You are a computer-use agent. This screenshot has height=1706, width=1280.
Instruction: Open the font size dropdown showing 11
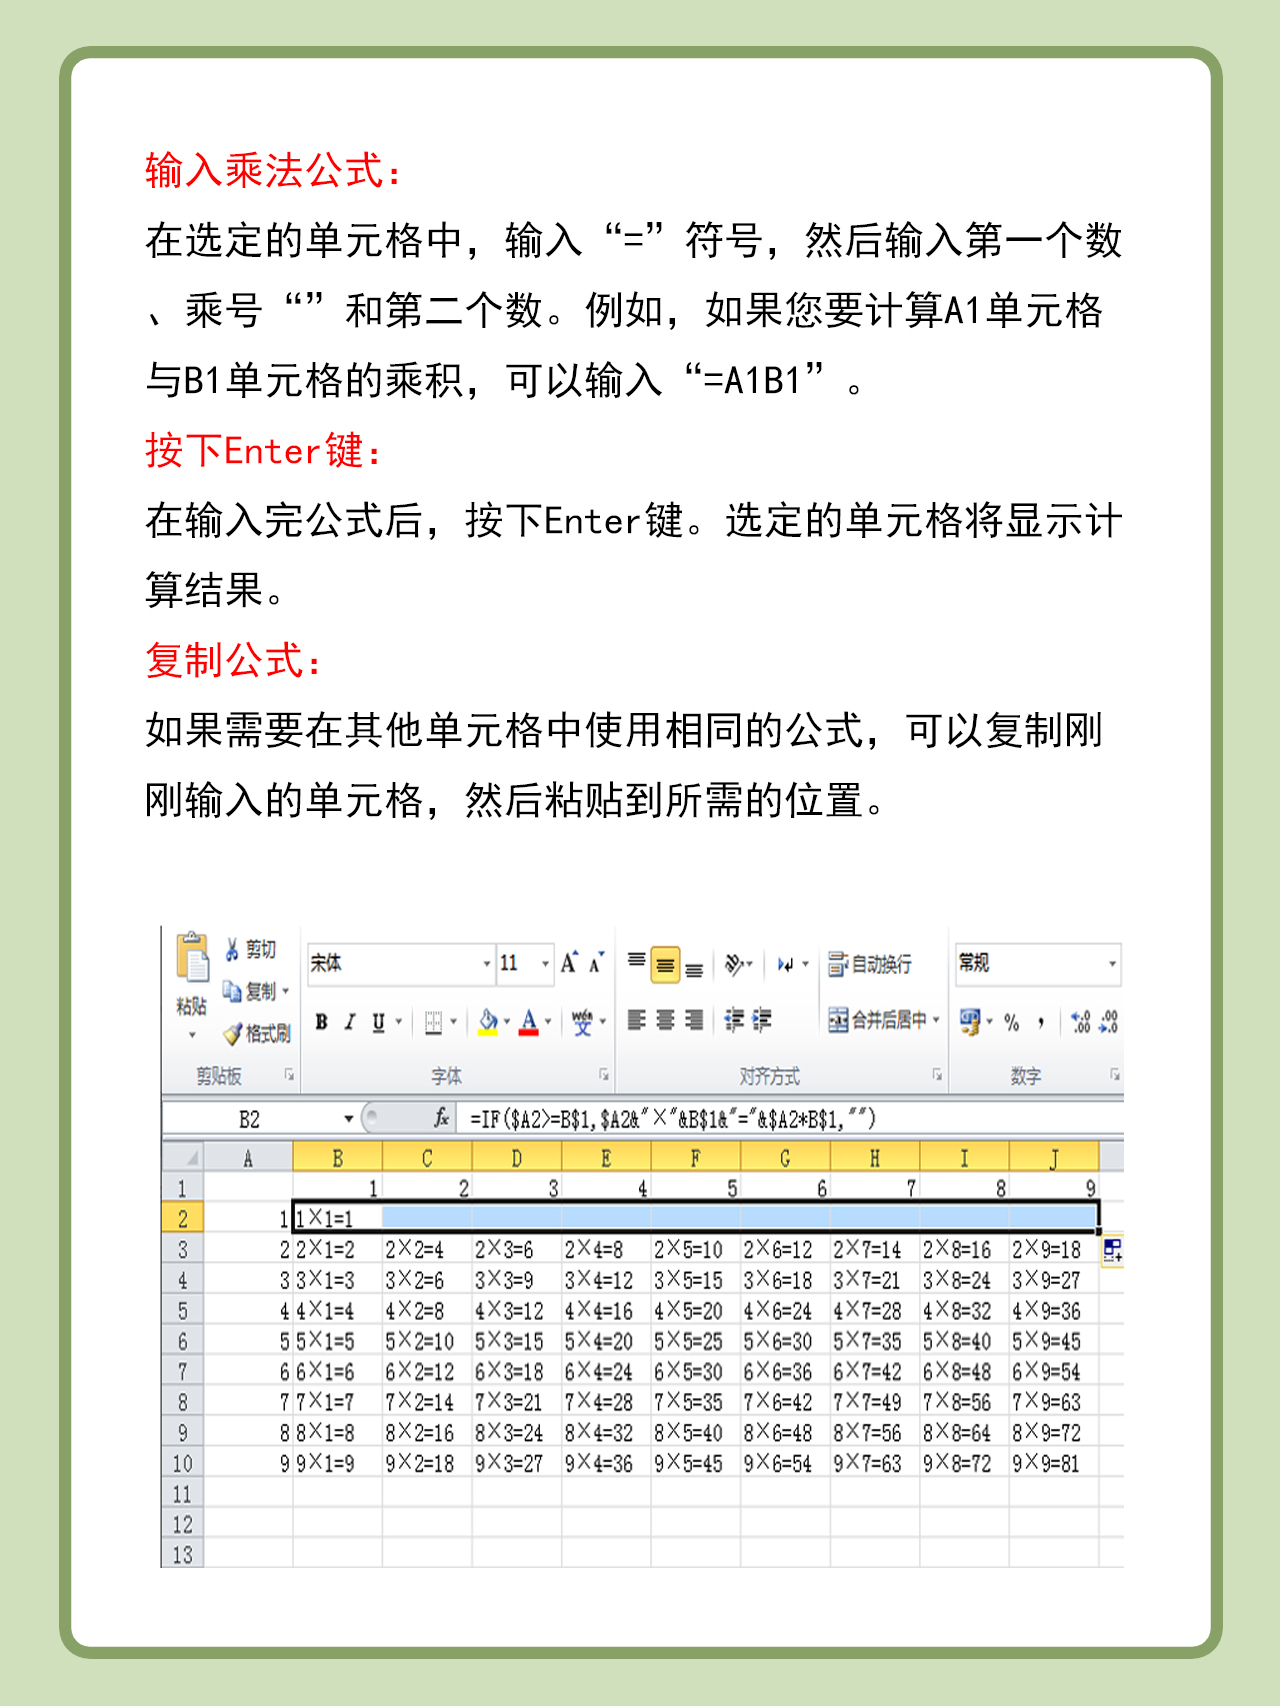(x=545, y=964)
